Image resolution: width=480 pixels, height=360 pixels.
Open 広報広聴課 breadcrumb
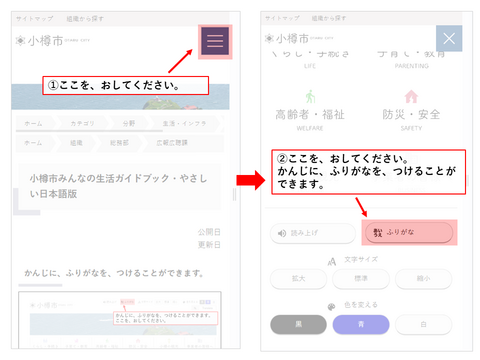pos(172,143)
